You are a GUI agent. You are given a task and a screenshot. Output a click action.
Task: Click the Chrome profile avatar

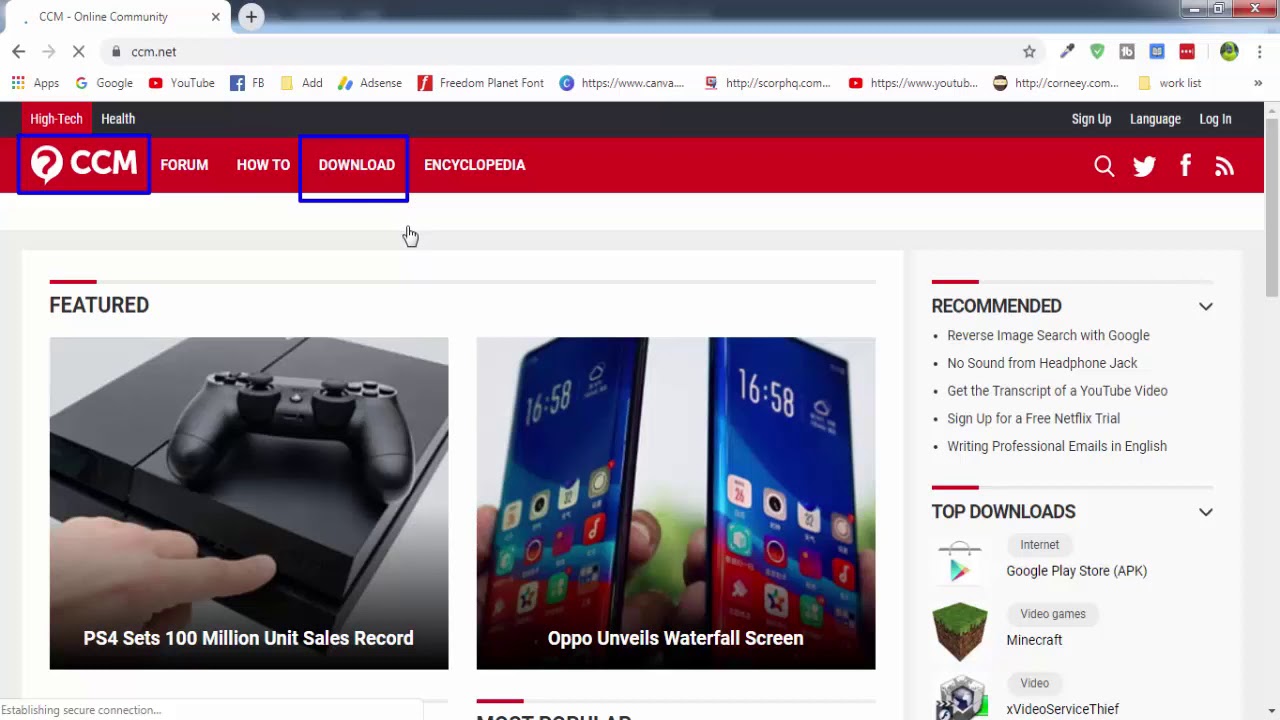[x=1229, y=52]
